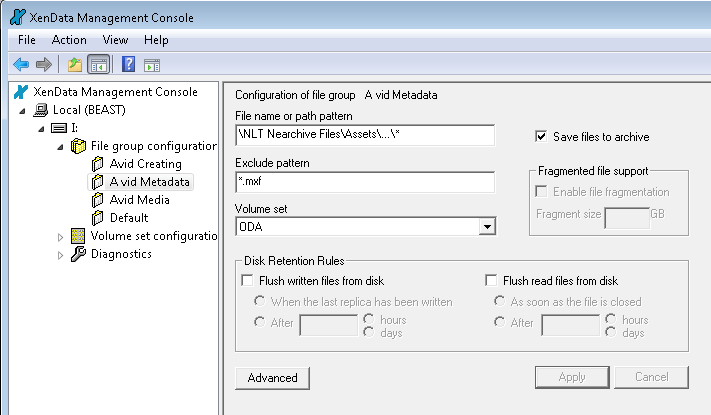Select the Volume set configuration icon
This screenshot has height=415, width=711.
click(x=78, y=236)
